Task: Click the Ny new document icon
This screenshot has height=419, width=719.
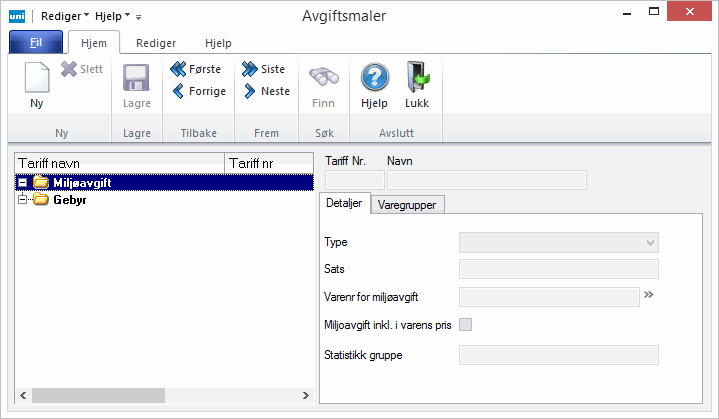Action: 37,78
